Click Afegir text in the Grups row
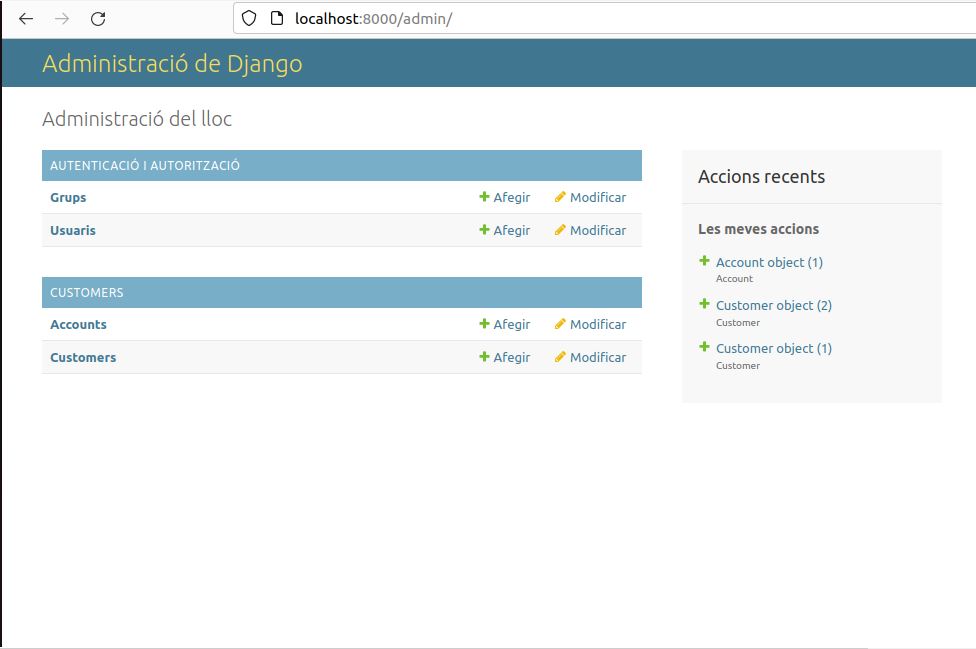 click(512, 197)
